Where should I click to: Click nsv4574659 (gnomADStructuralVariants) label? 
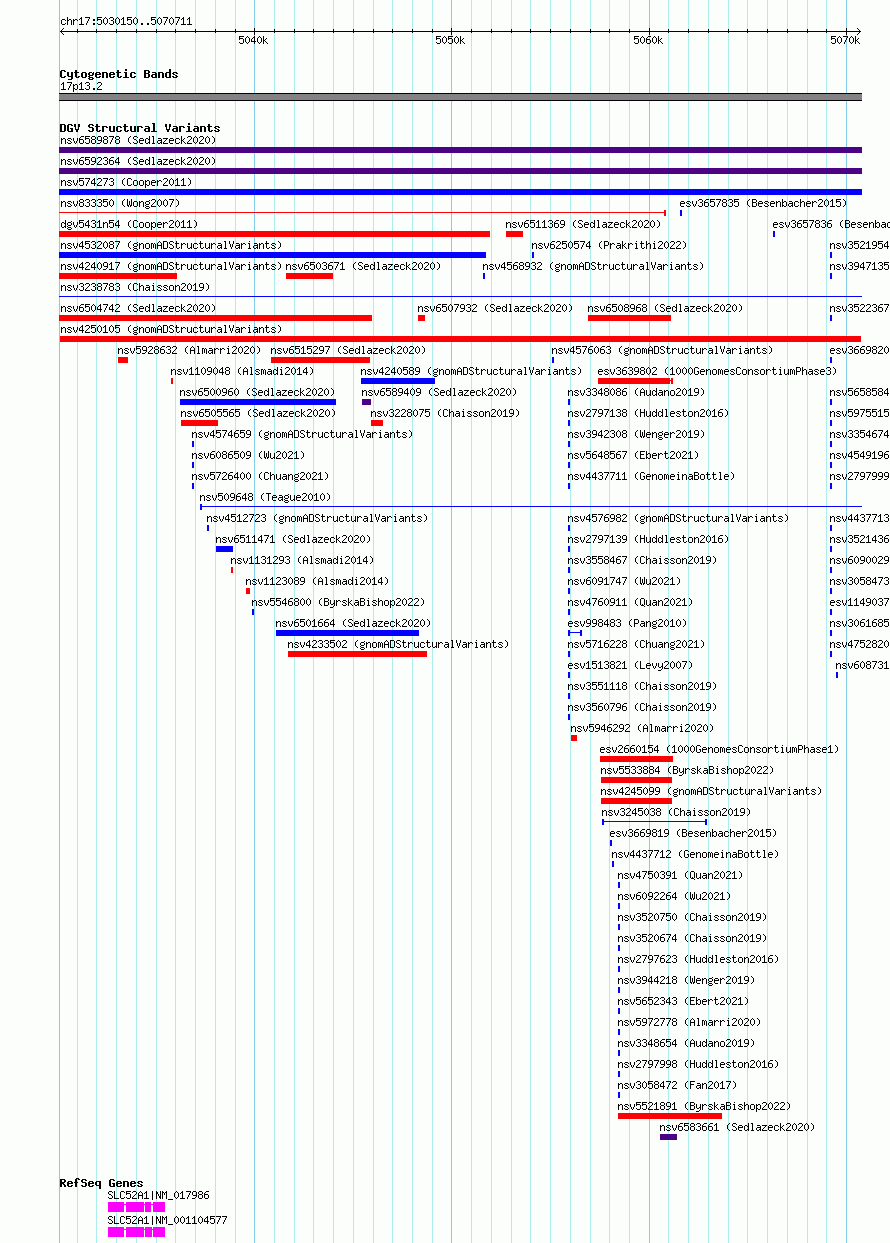302,434
